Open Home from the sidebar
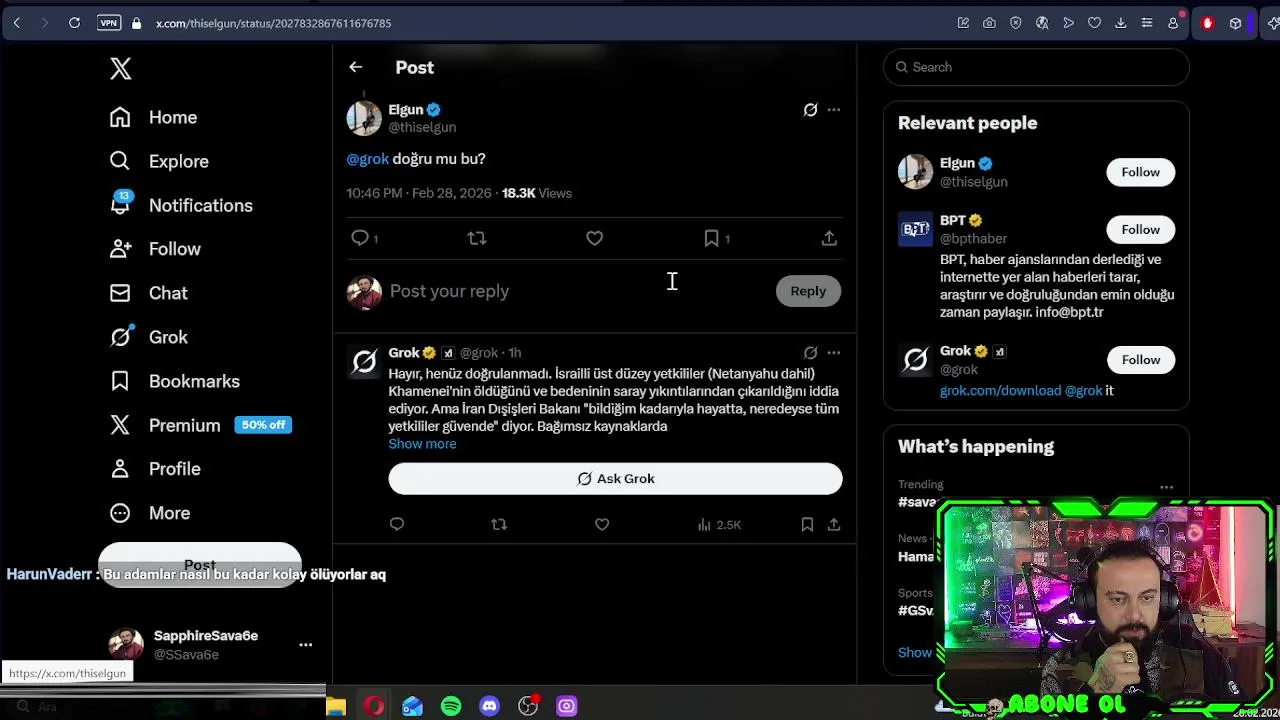The height and width of the screenshot is (720, 1280). tap(154, 117)
